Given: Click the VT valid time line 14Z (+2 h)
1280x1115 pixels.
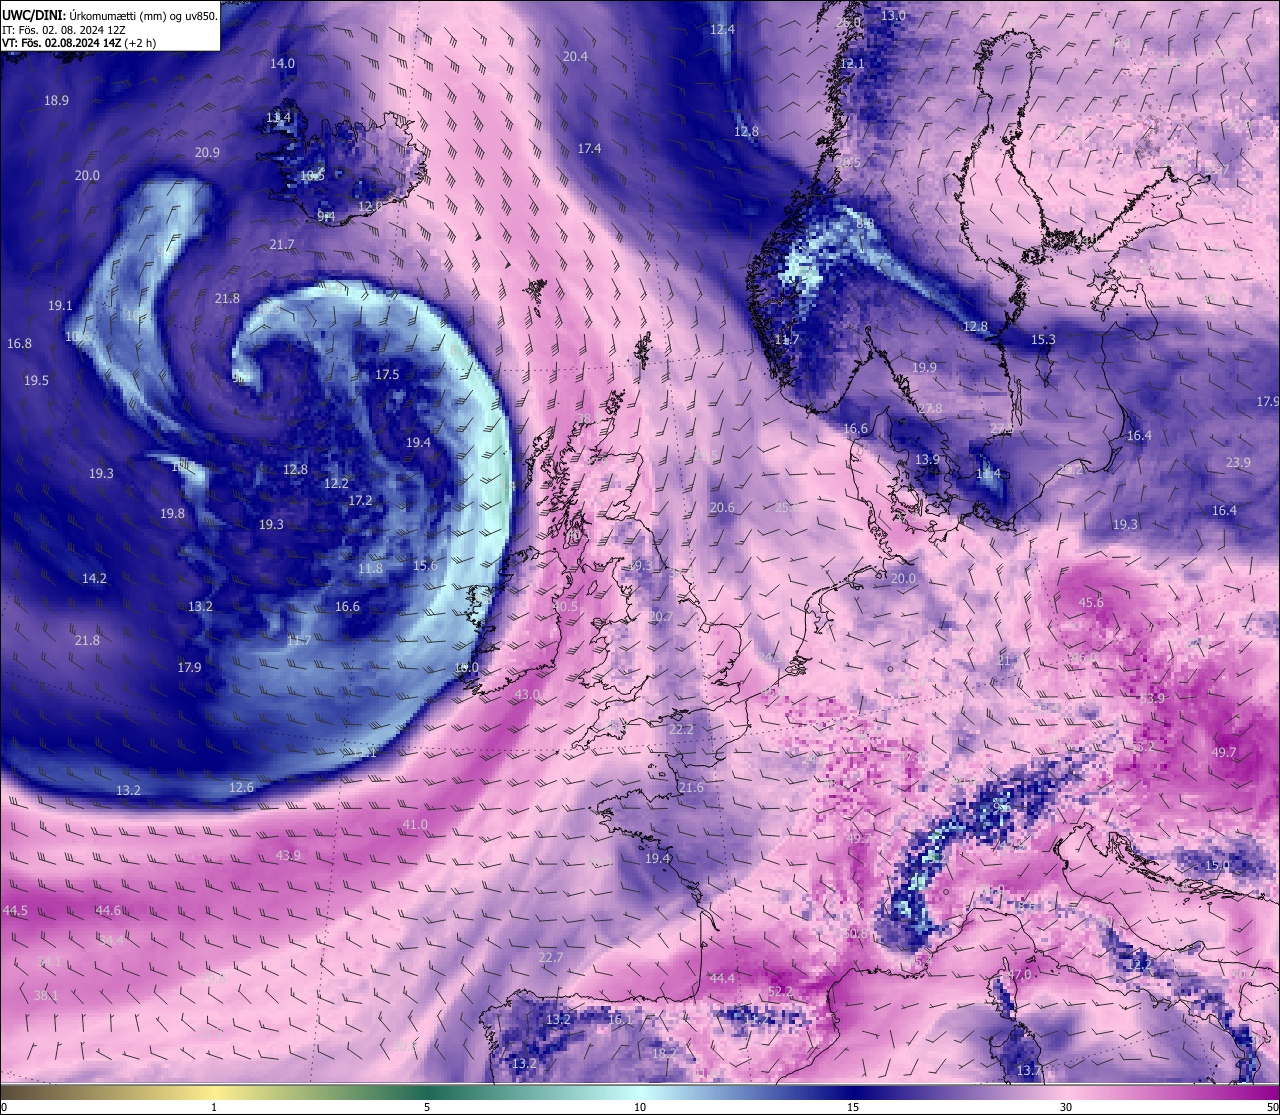Looking at the screenshot, I should pos(79,43).
